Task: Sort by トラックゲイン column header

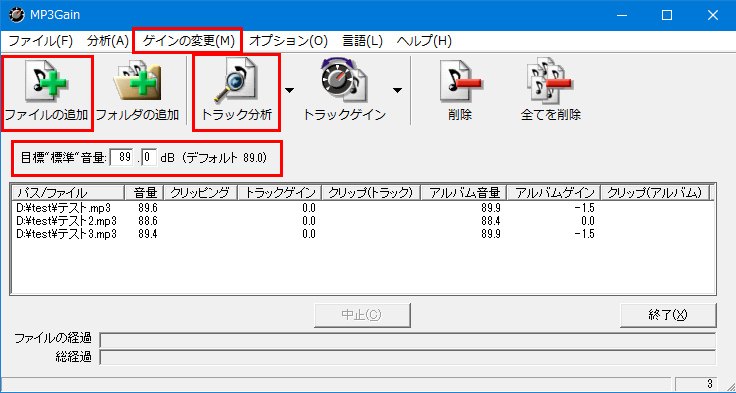Action: 280,193
